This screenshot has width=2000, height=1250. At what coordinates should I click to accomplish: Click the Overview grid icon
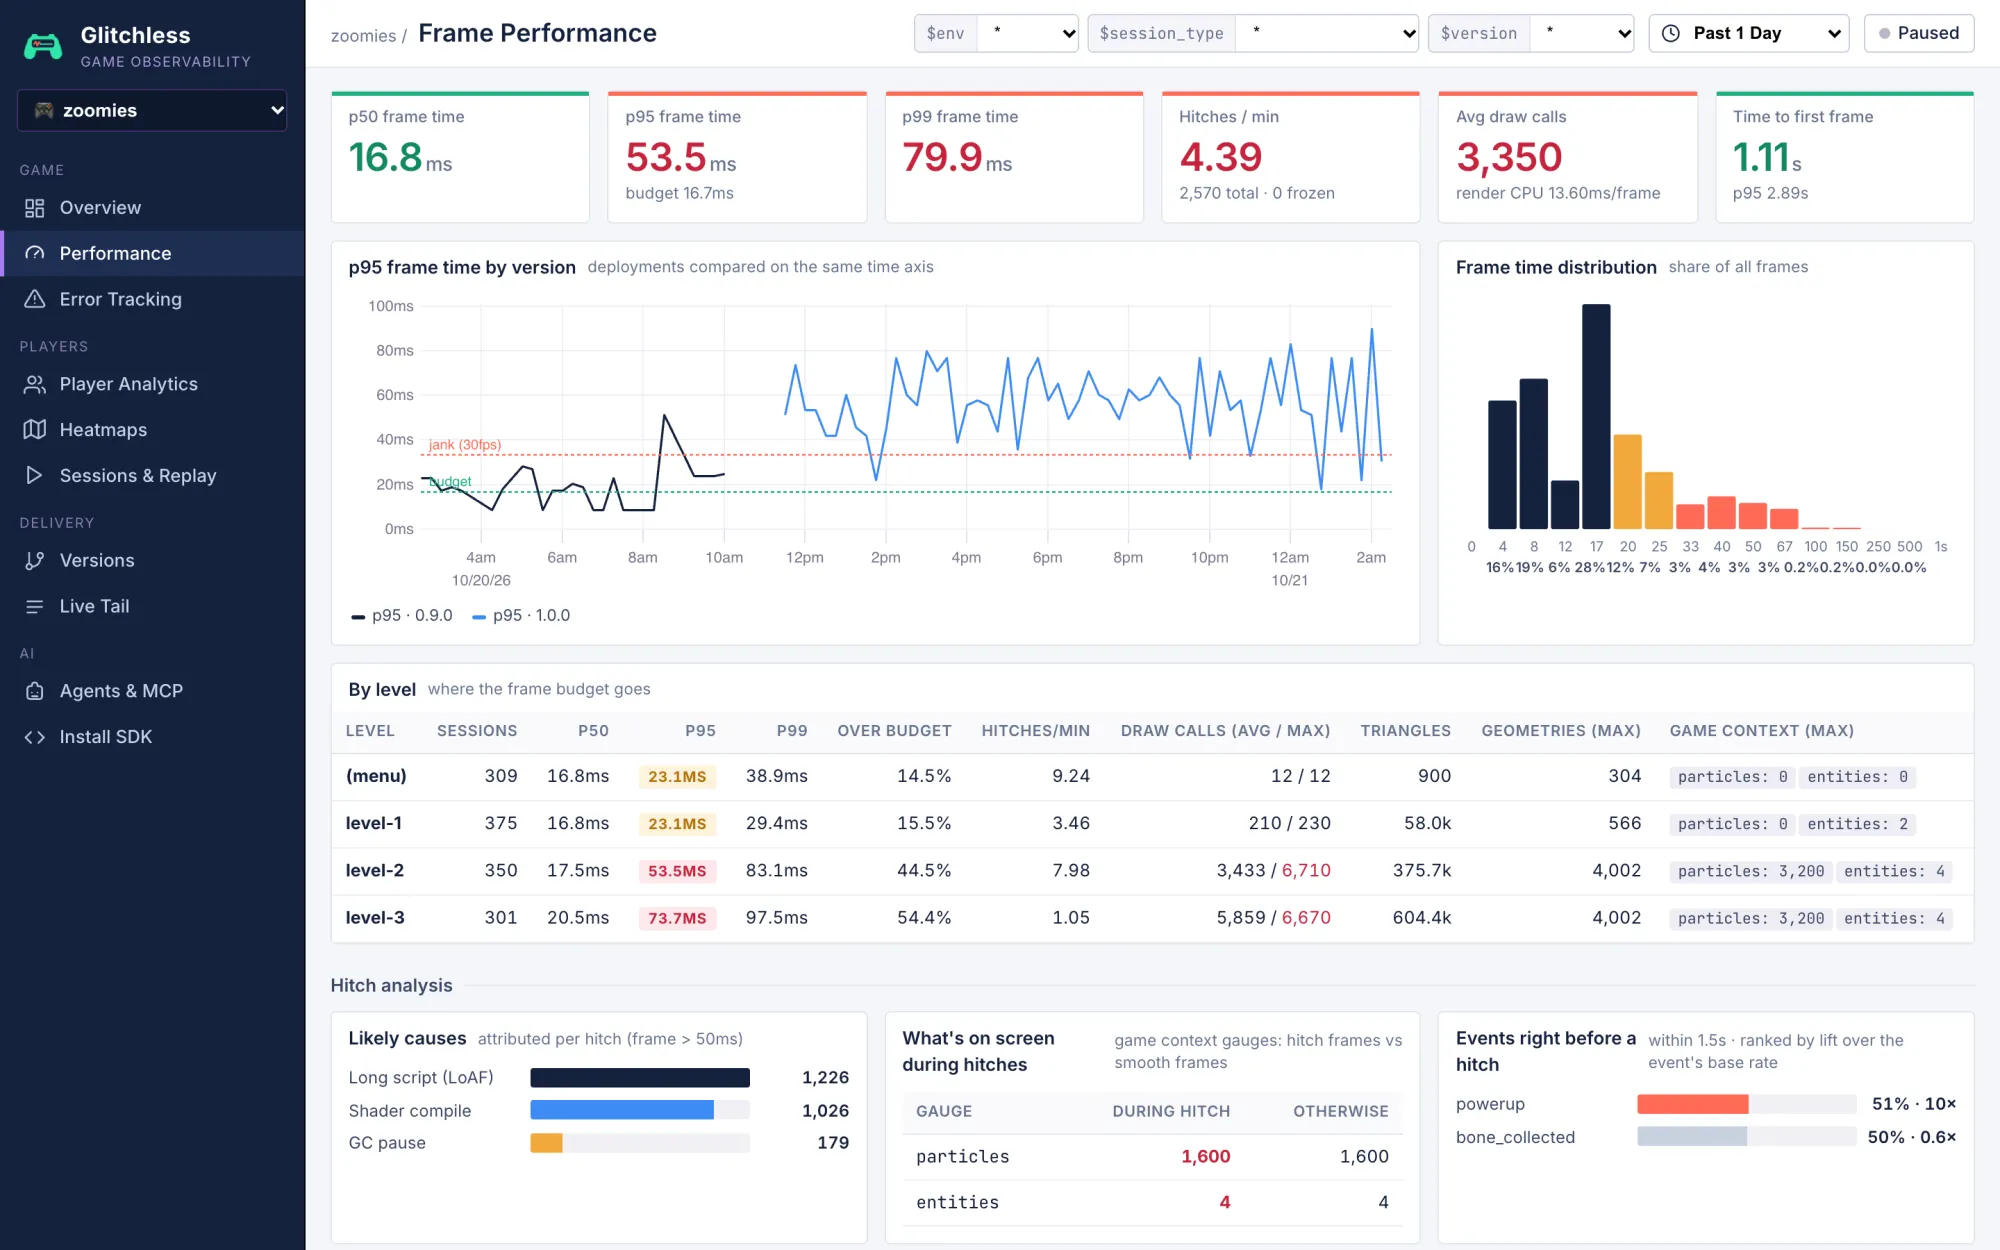coord(35,208)
